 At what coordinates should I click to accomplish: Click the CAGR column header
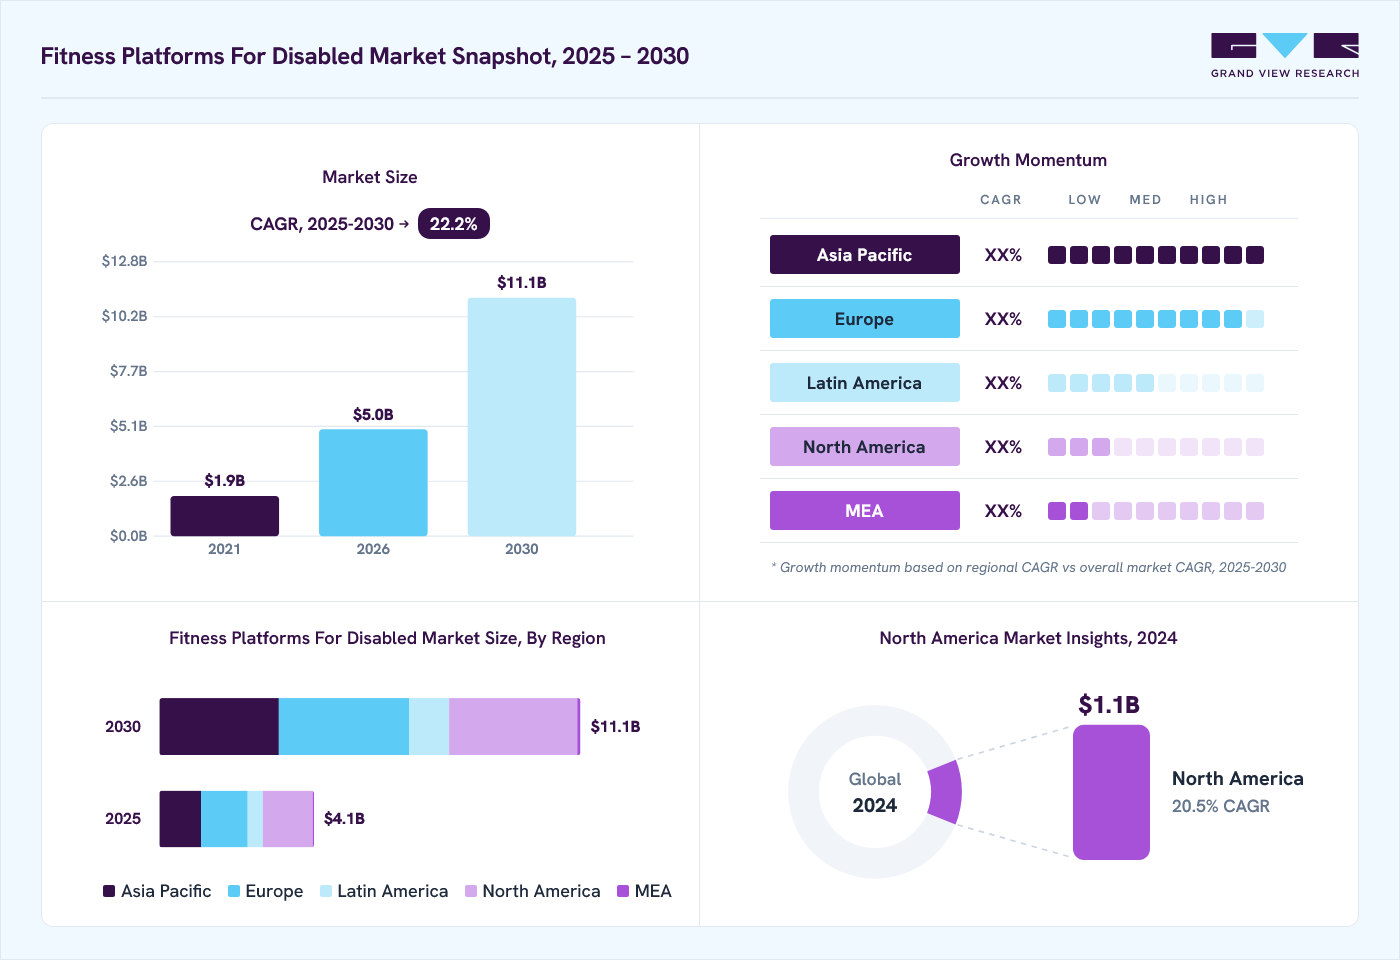(x=1001, y=200)
